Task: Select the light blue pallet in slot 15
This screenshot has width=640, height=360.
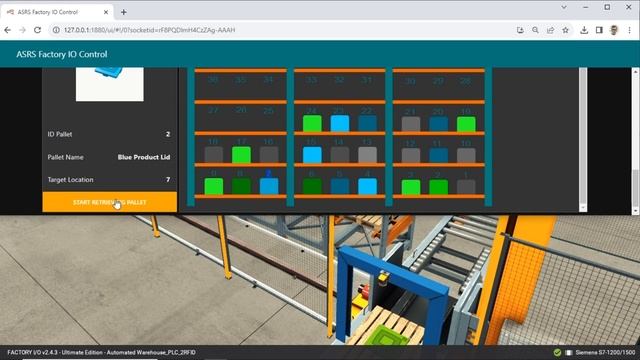Action: point(312,155)
